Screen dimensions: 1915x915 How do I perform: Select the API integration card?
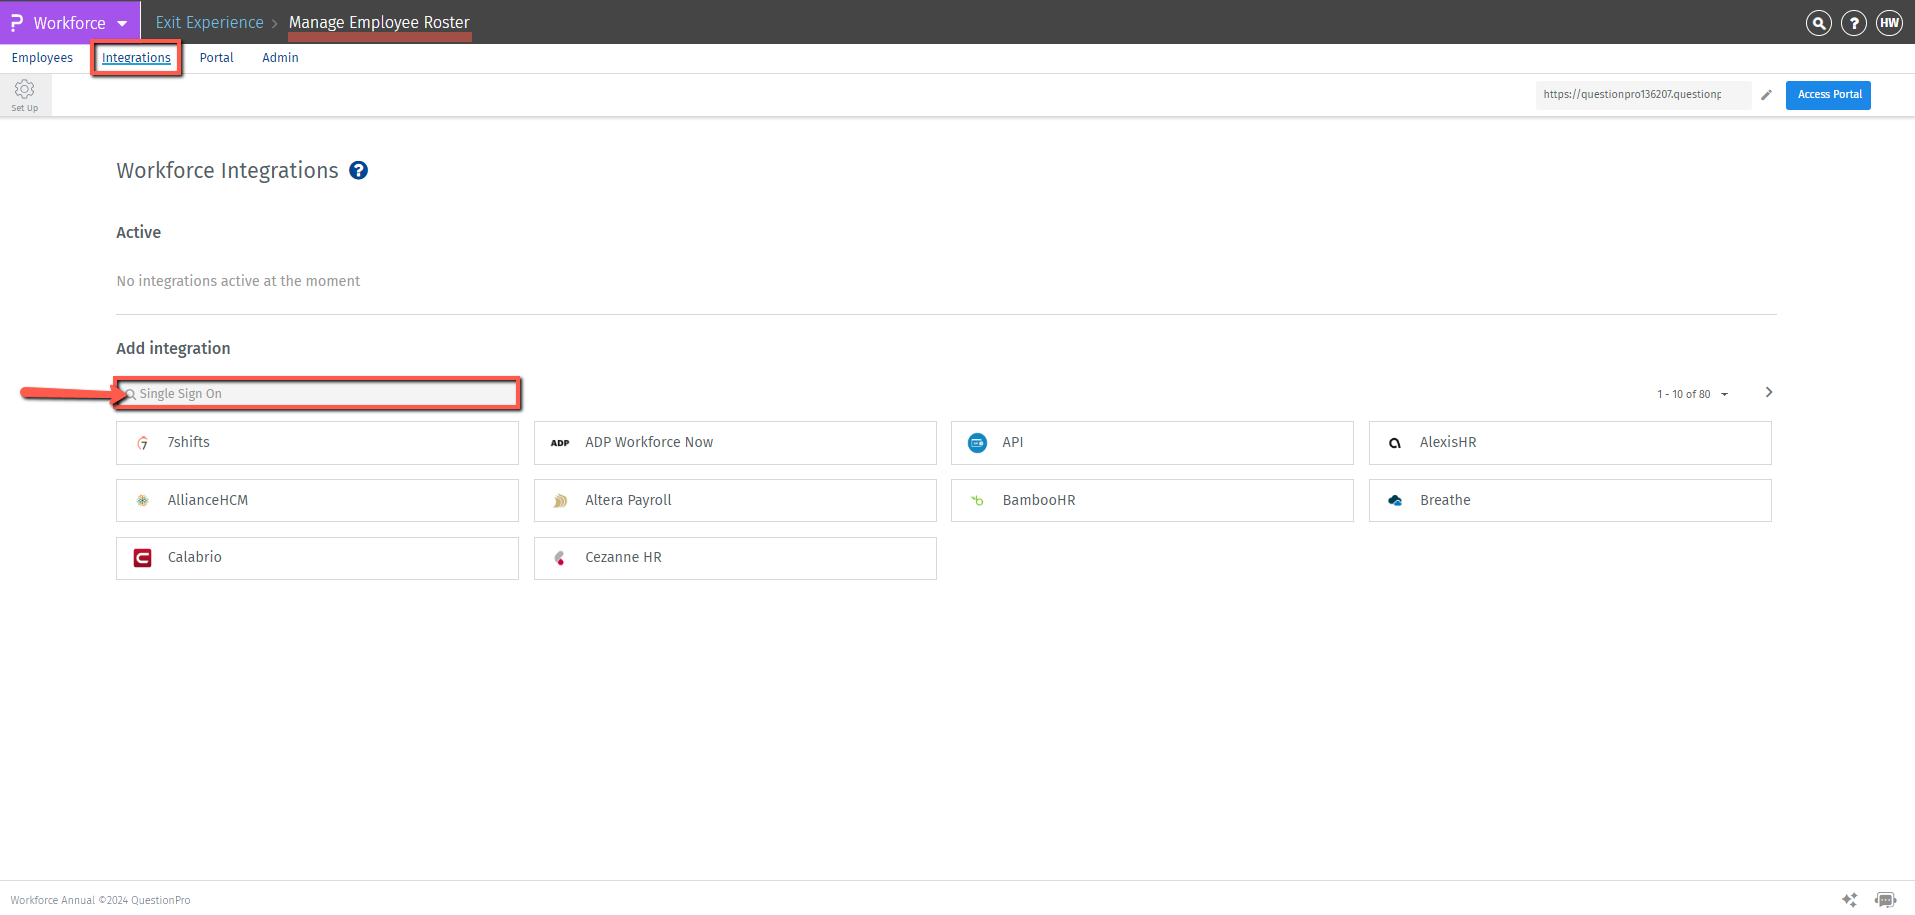[x=1152, y=443]
